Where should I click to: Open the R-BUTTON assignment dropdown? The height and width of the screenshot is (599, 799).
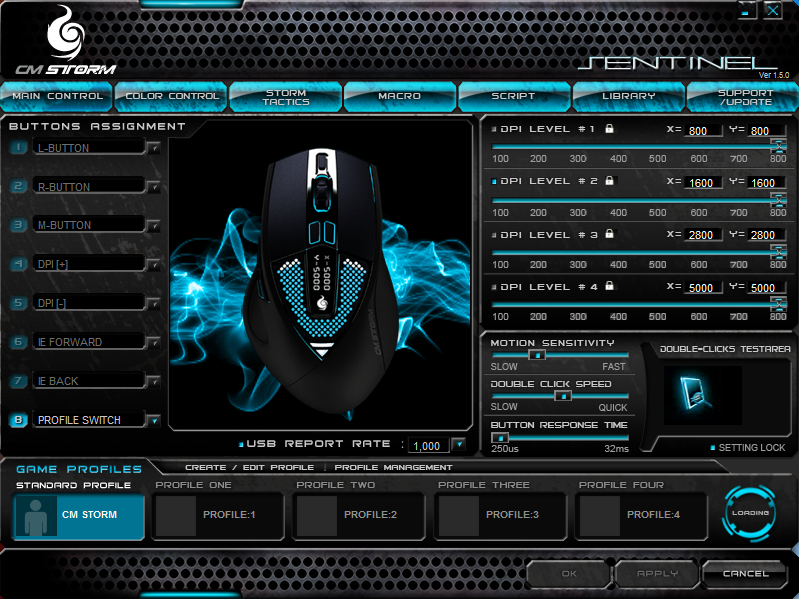point(153,187)
